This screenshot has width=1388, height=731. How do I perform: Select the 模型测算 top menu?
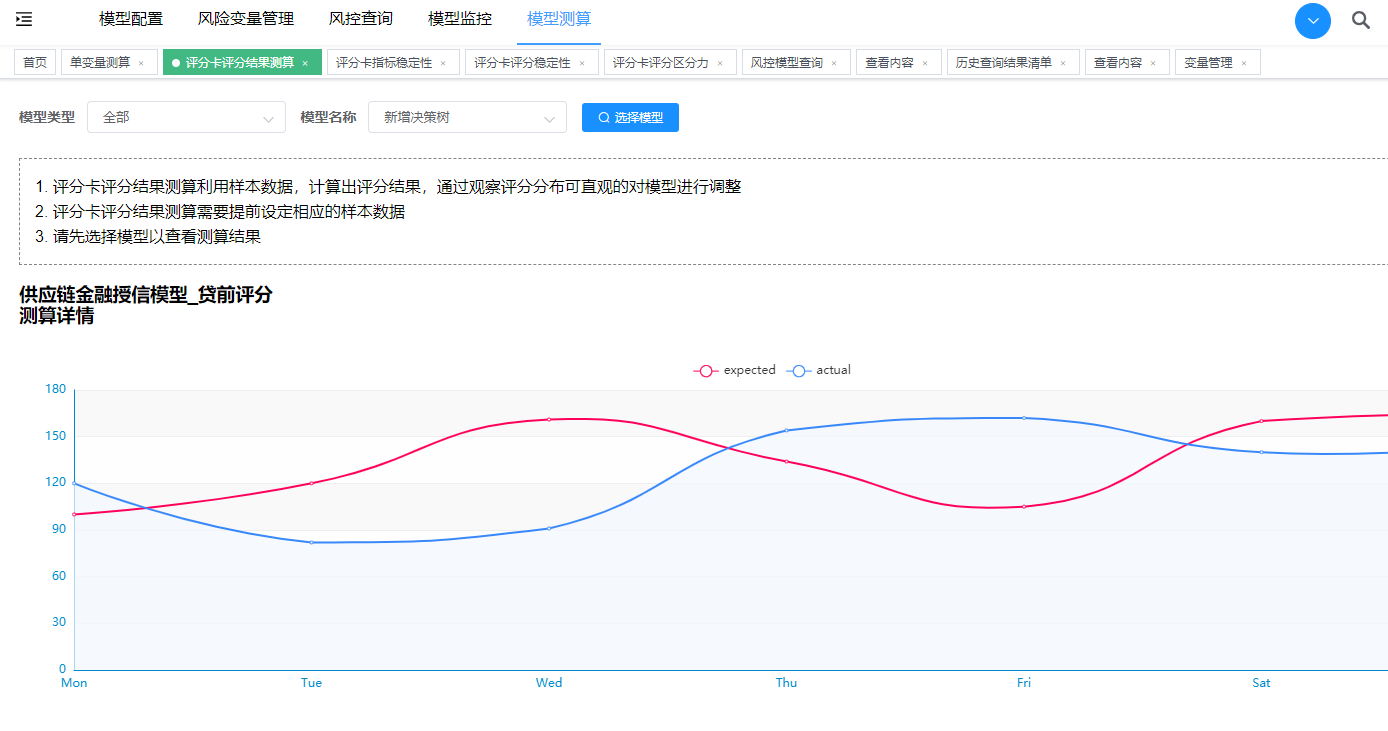click(x=559, y=19)
